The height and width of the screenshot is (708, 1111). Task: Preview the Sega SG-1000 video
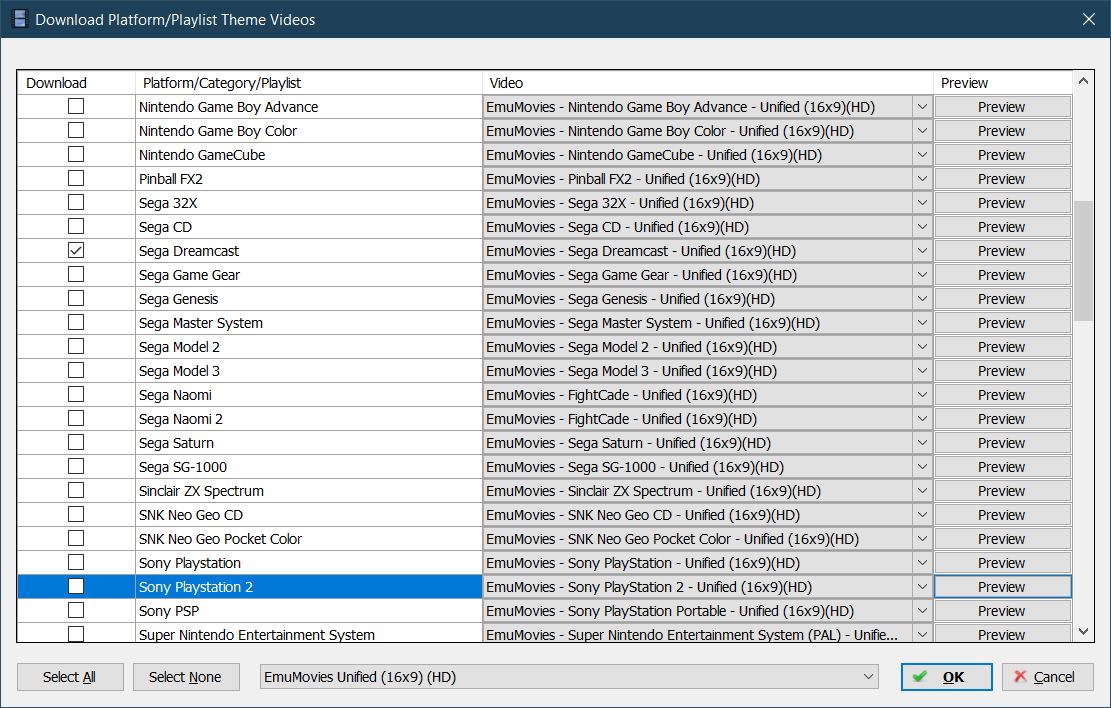[1002, 467]
